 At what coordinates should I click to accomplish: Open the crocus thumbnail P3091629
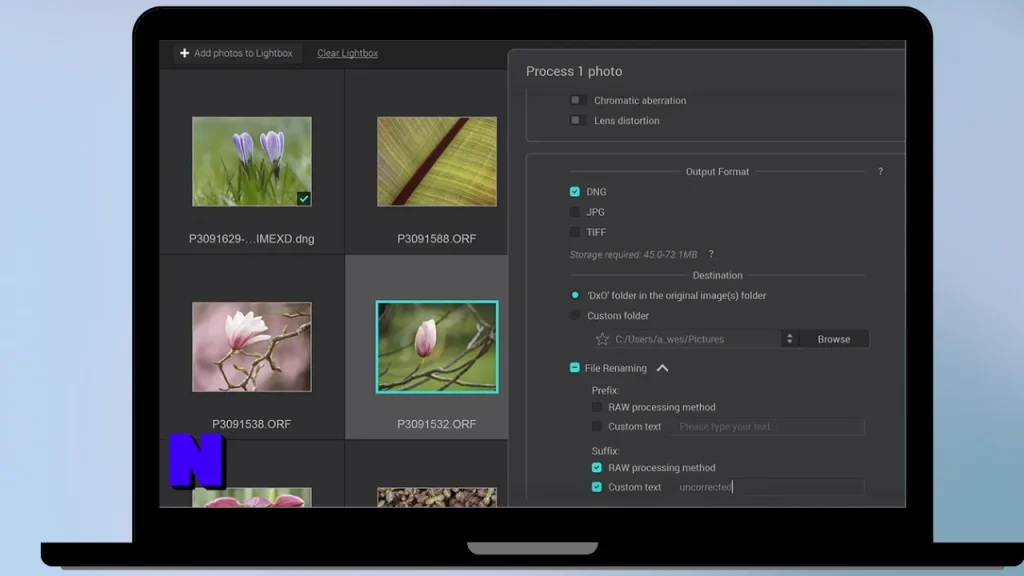point(251,161)
